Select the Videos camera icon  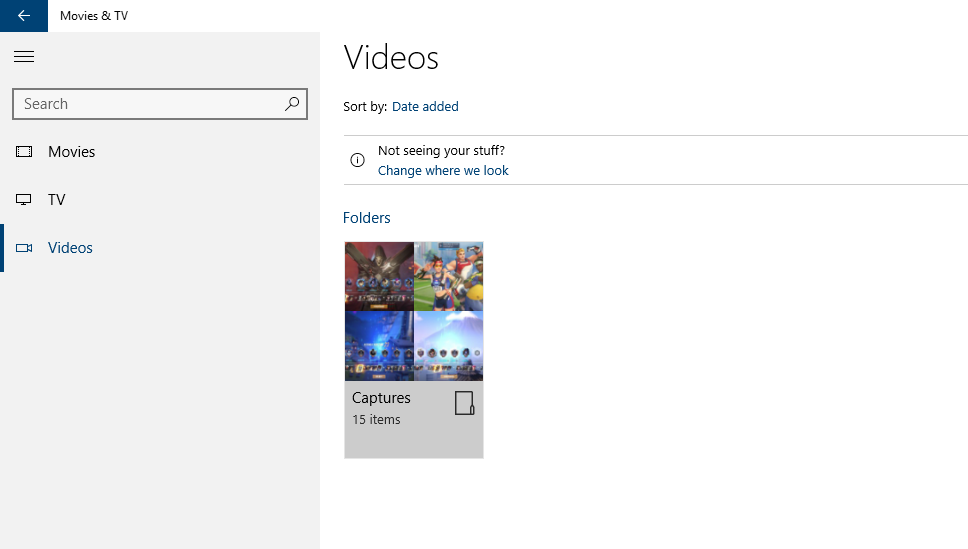pyautogui.click(x=24, y=248)
